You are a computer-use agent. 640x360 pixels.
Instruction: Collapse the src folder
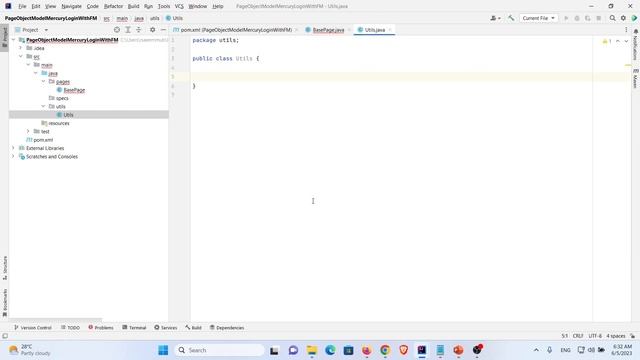pyautogui.click(x=21, y=56)
